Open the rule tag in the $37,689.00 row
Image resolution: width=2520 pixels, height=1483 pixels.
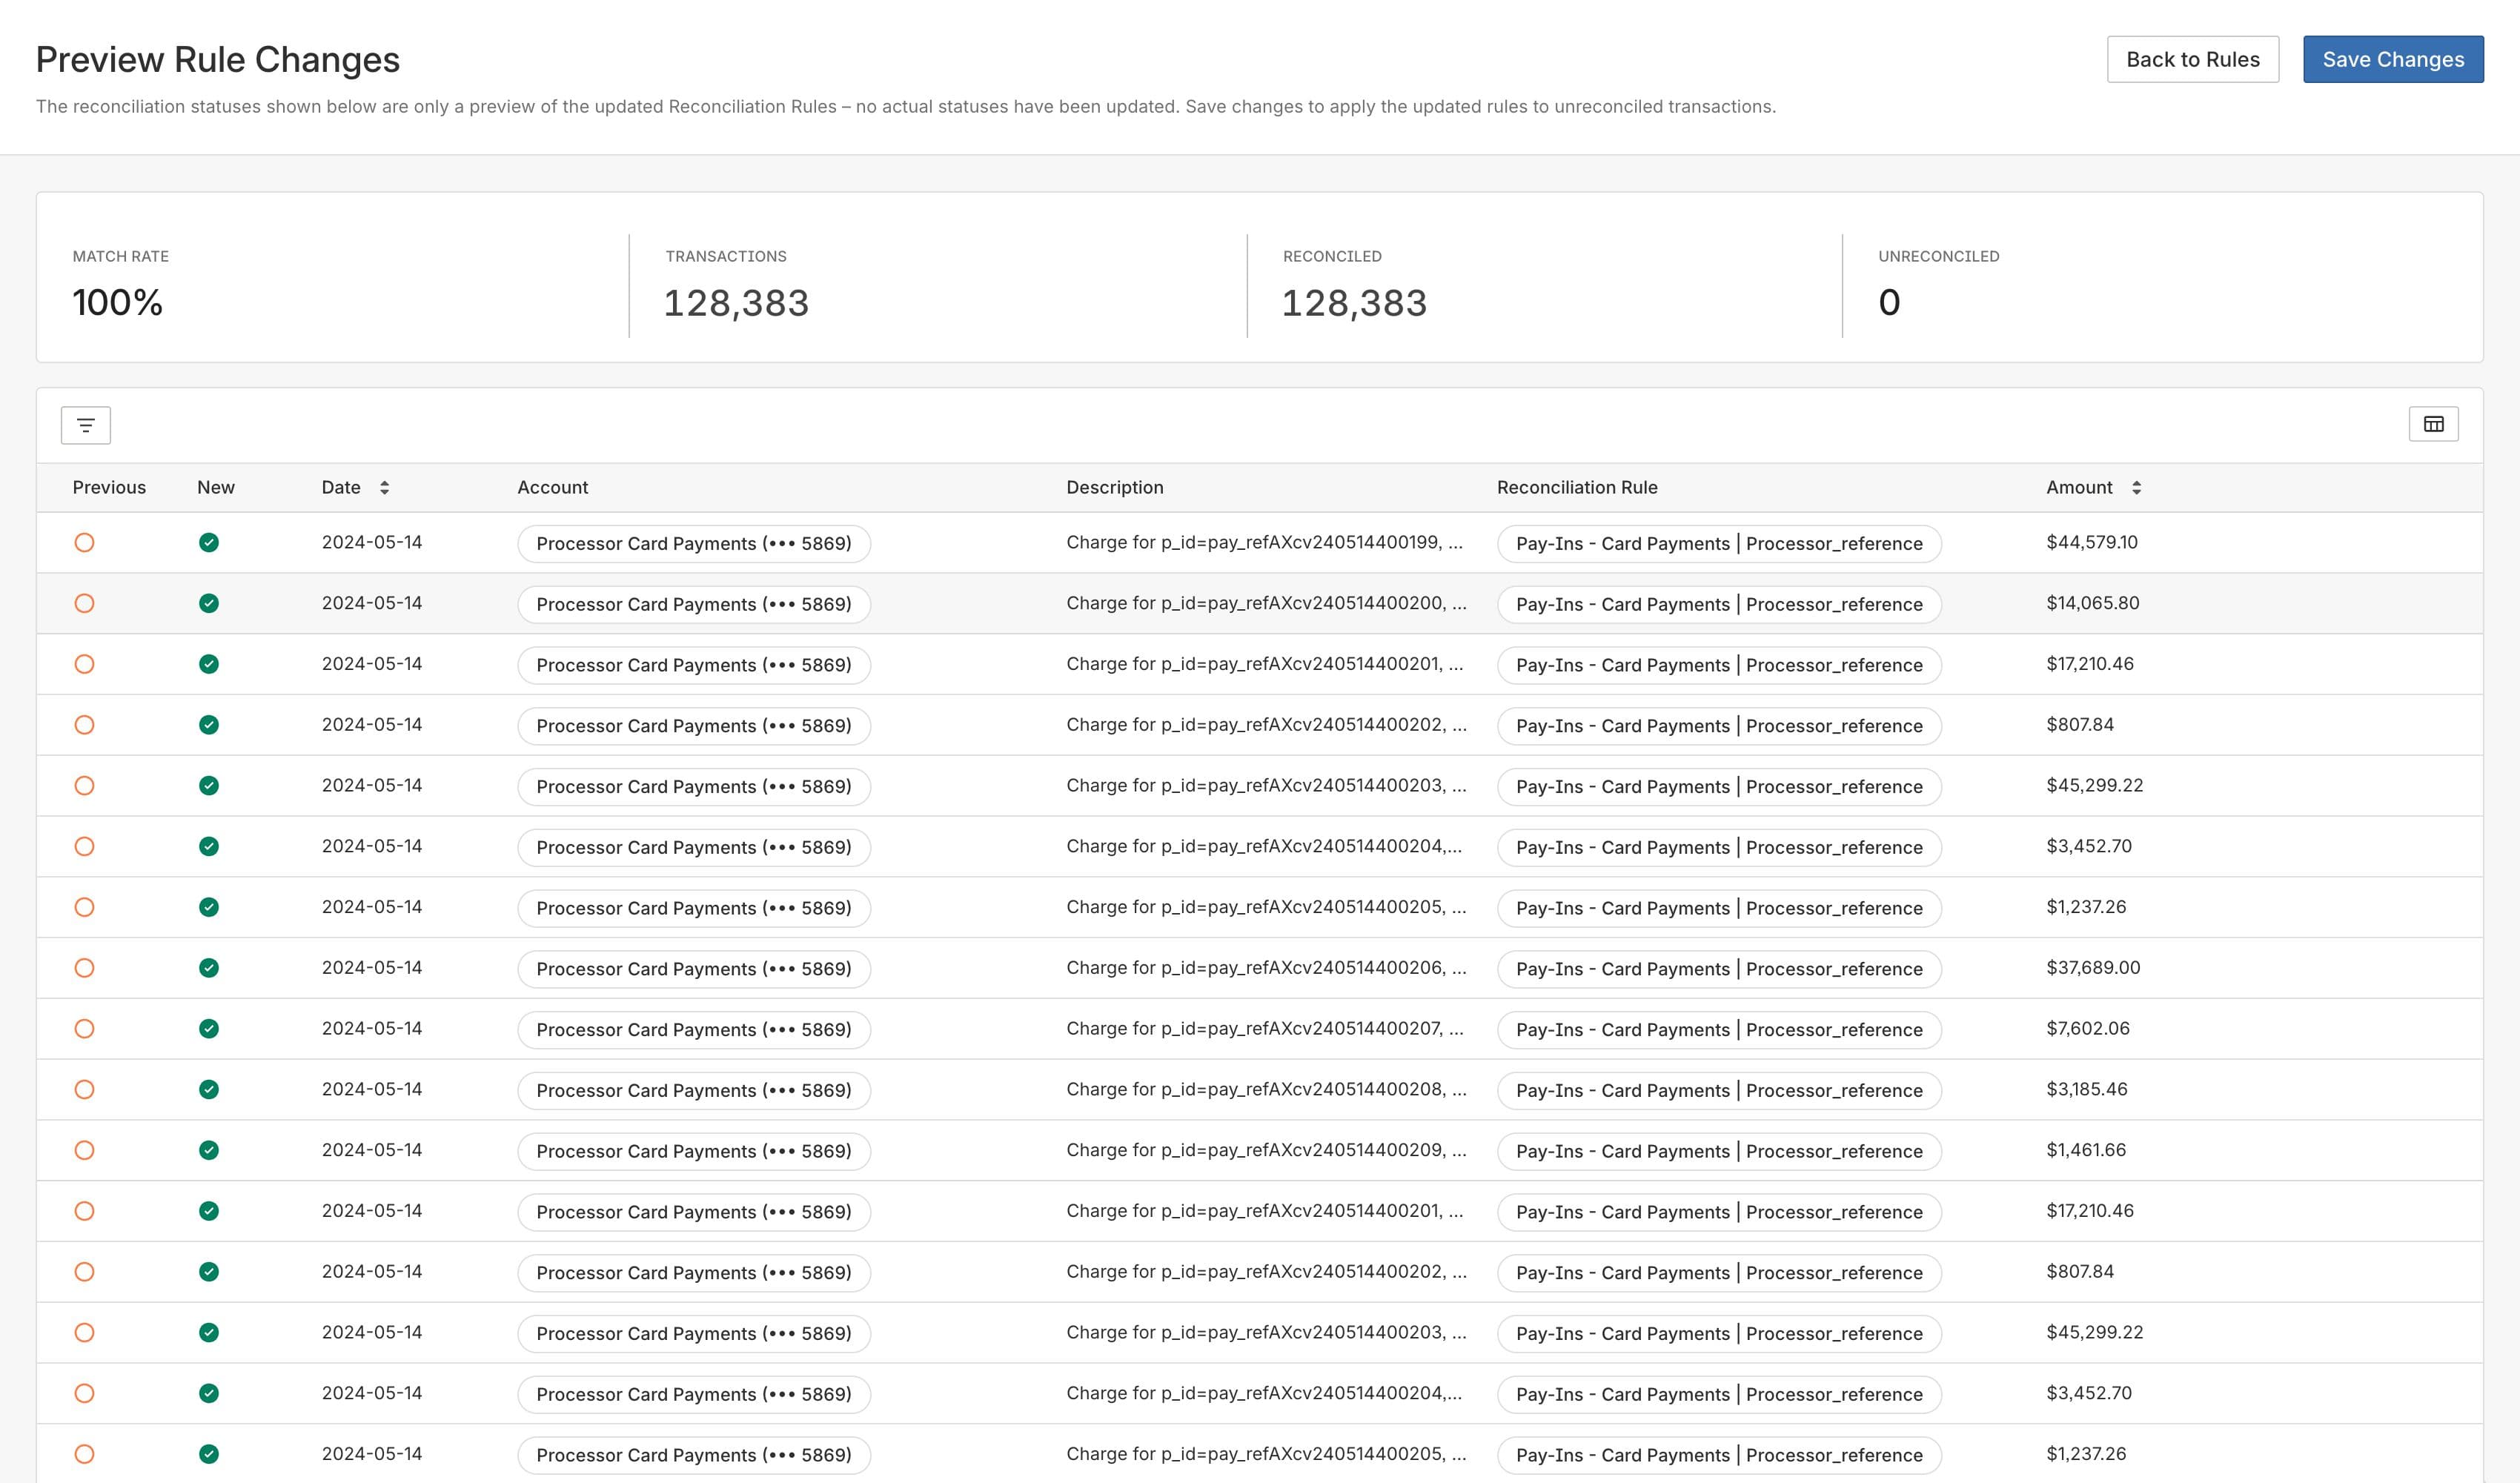click(1718, 969)
